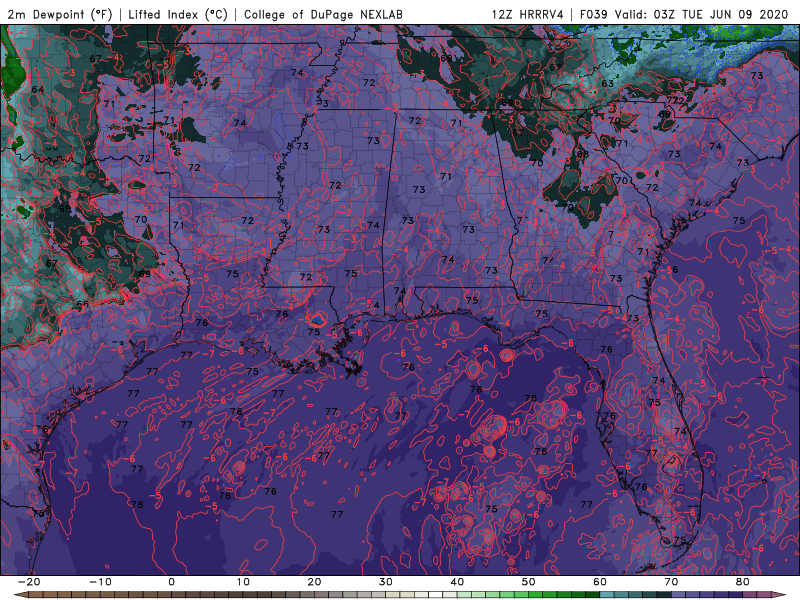Viewport: 800px width, 600px height.
Task: Click the 68 dewpoint value on the map
Action: point(583,154)
